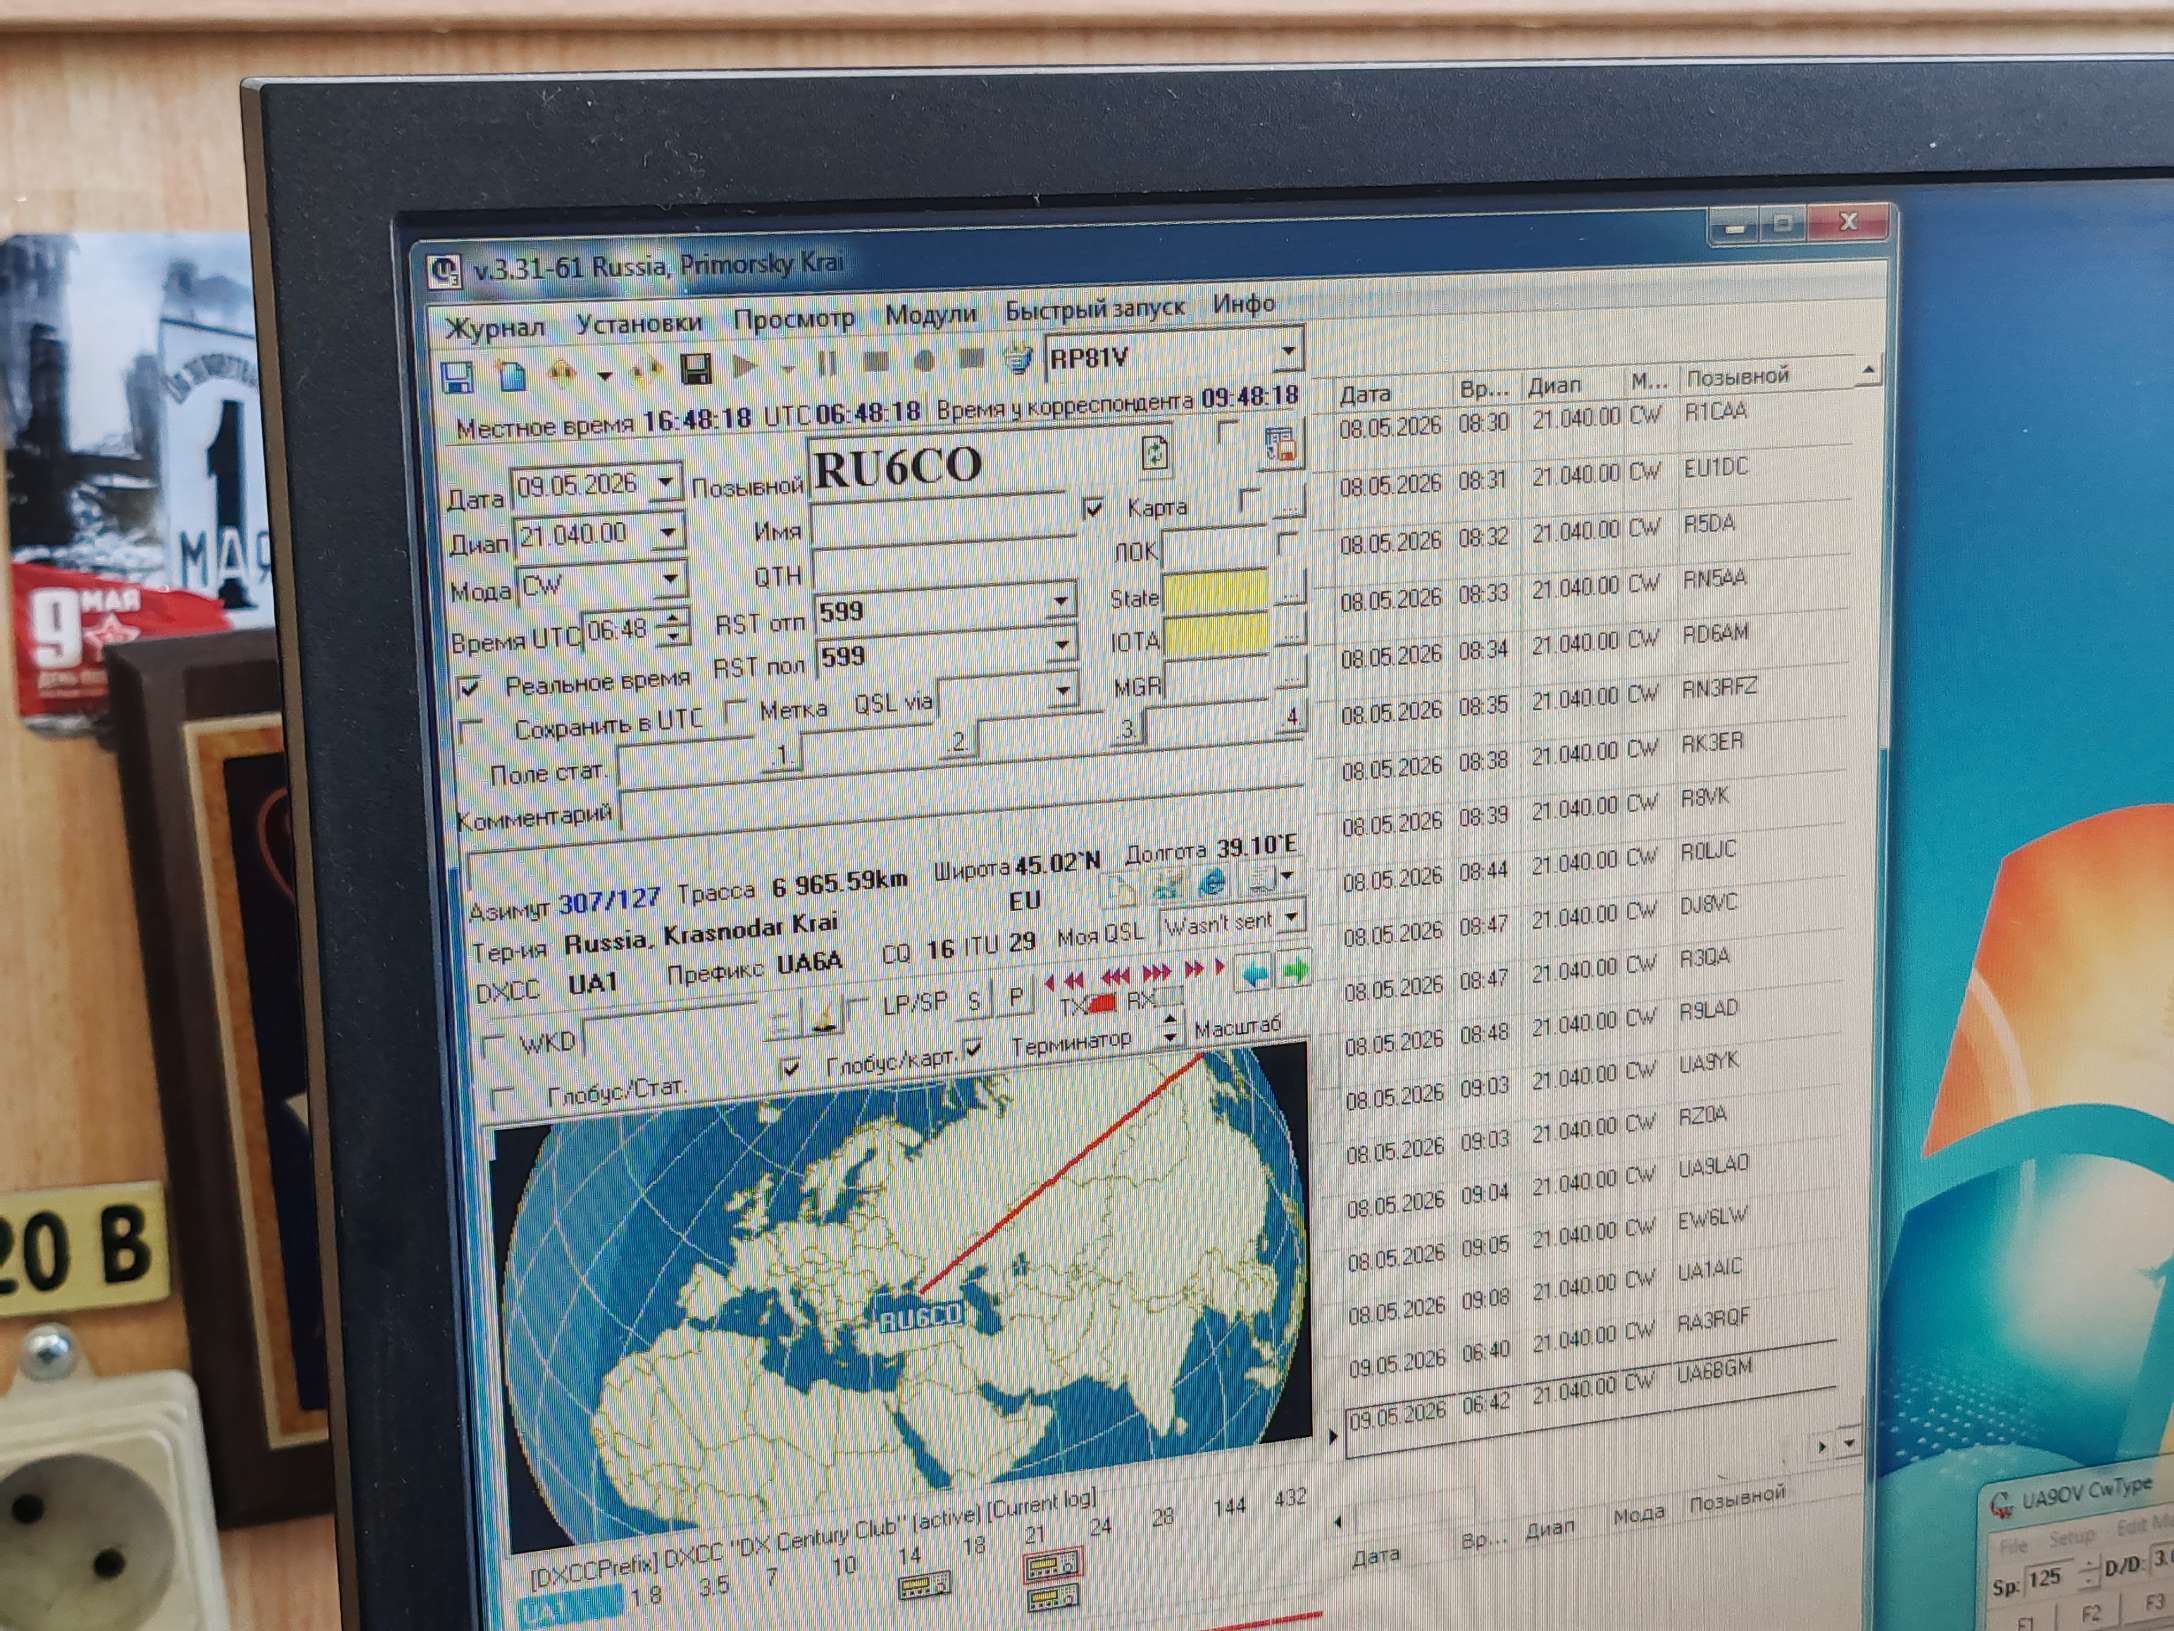This screenshot has height=1631, width=2174.
Task: Click the dark floppy disk toolbar icon
Action: (x=696, y=368)
